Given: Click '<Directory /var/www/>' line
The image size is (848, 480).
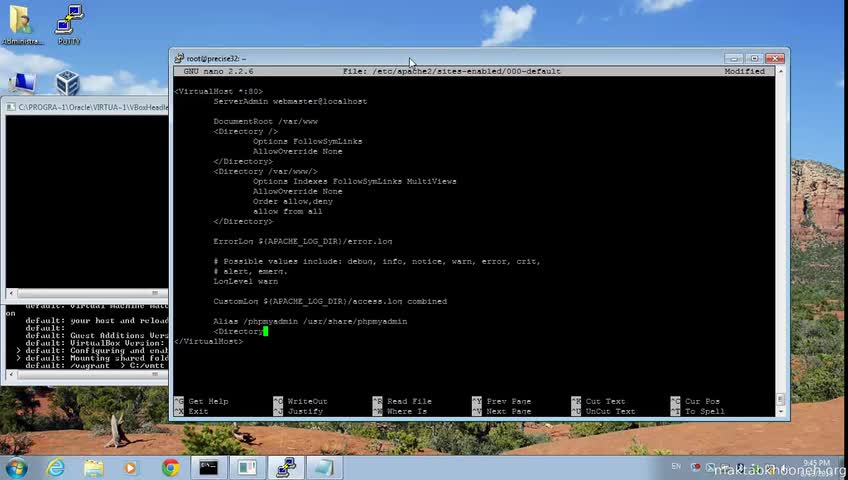Looking at the screenshot, I should [266, 171].
